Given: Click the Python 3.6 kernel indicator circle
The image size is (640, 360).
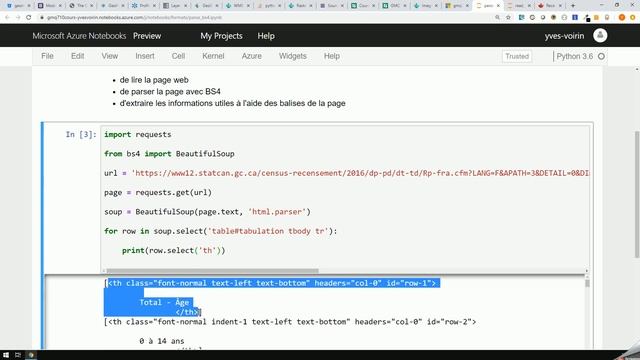Looking at the screenshot, I should click(x=601, y=56).
